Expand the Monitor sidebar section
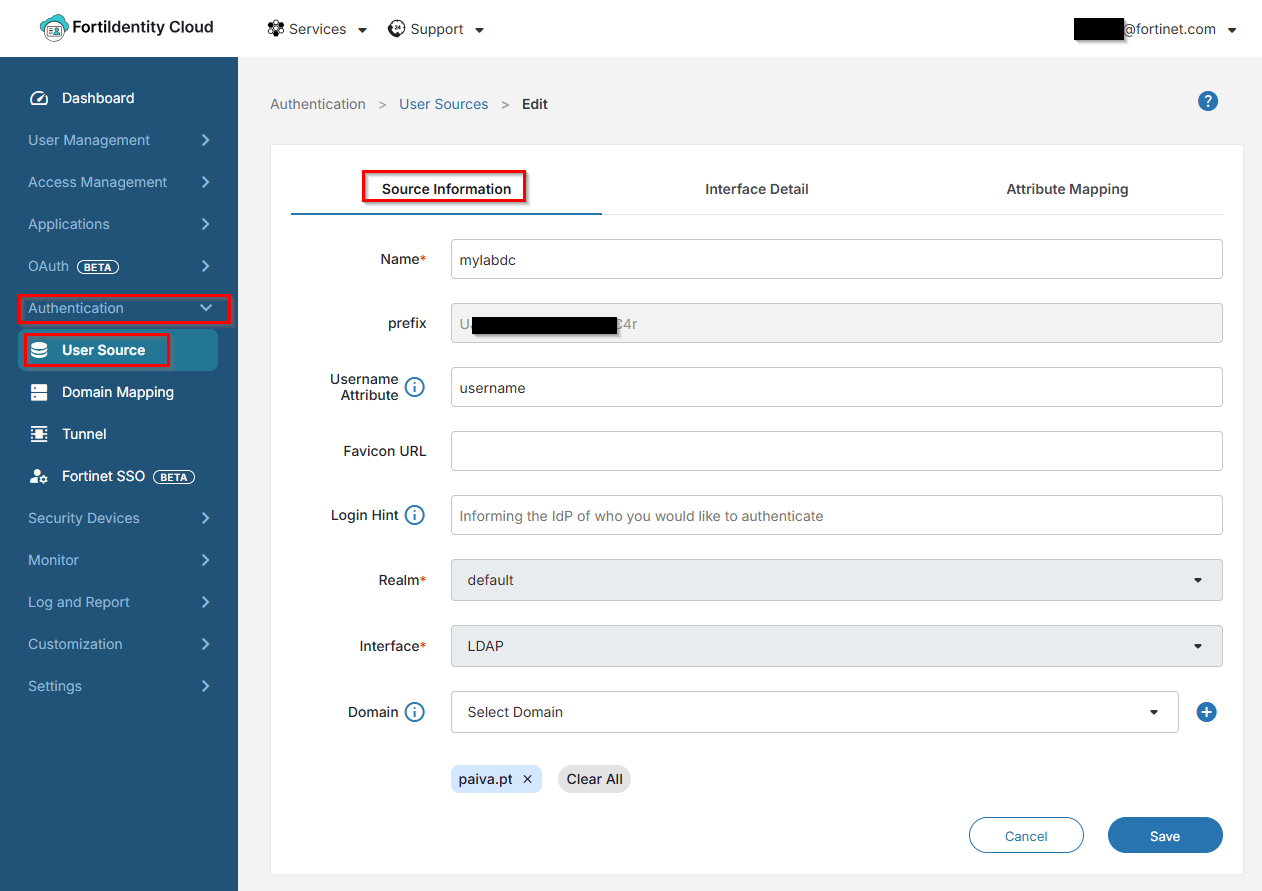Viewport: 1262px width, 891px height. (119, 560)
